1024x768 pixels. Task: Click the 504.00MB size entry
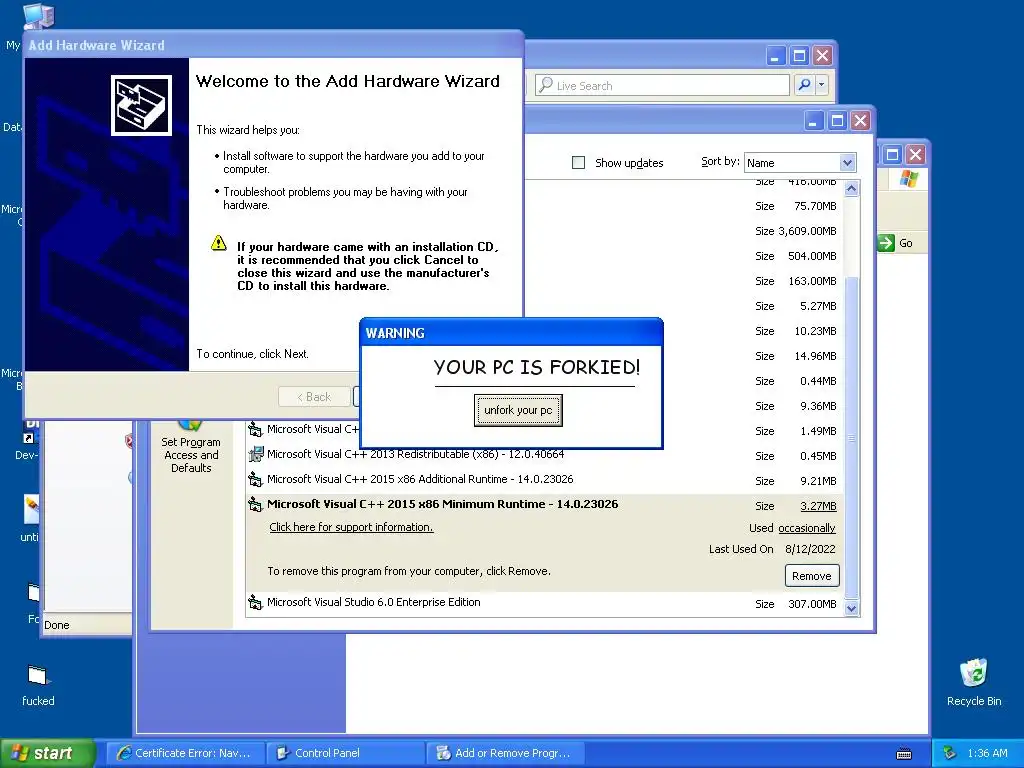pos(812,256)
